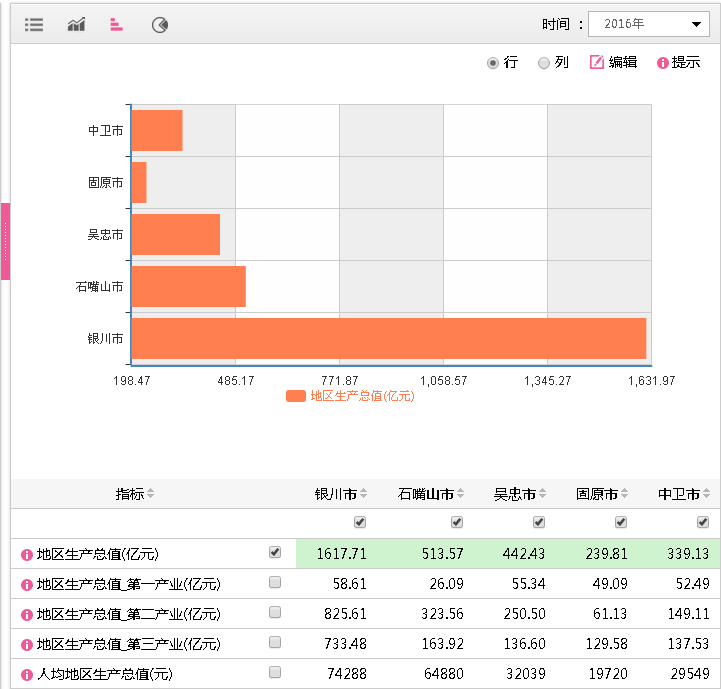721x689 pixels.
Task: Click the 提示 hint button
Action: coord(679,62)
